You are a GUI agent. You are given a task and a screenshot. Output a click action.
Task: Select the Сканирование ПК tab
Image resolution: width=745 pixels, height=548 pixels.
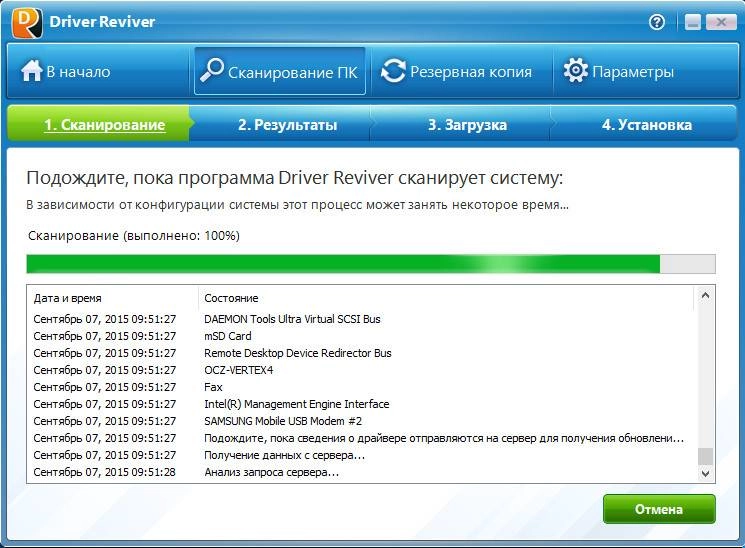click(280, 71)
